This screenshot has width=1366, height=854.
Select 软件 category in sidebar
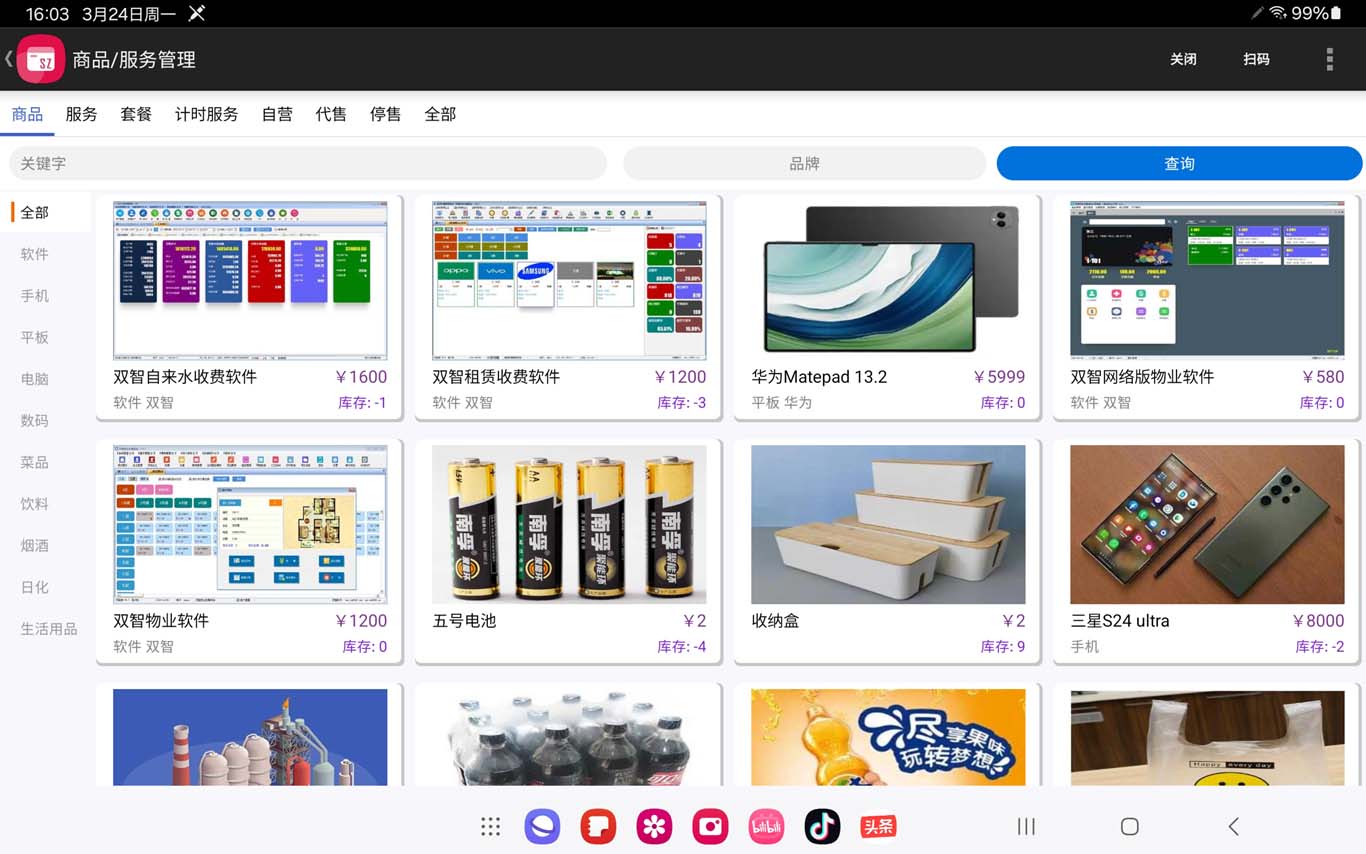35,254
